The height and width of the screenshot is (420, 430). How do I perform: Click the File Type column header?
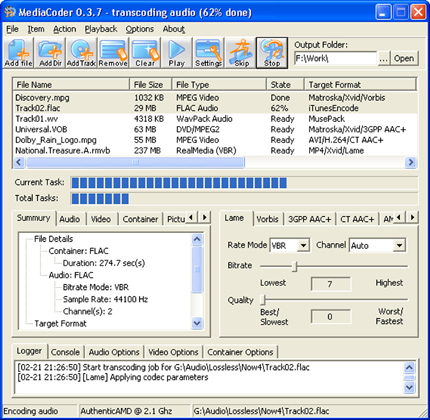click(x=219, y=85)
